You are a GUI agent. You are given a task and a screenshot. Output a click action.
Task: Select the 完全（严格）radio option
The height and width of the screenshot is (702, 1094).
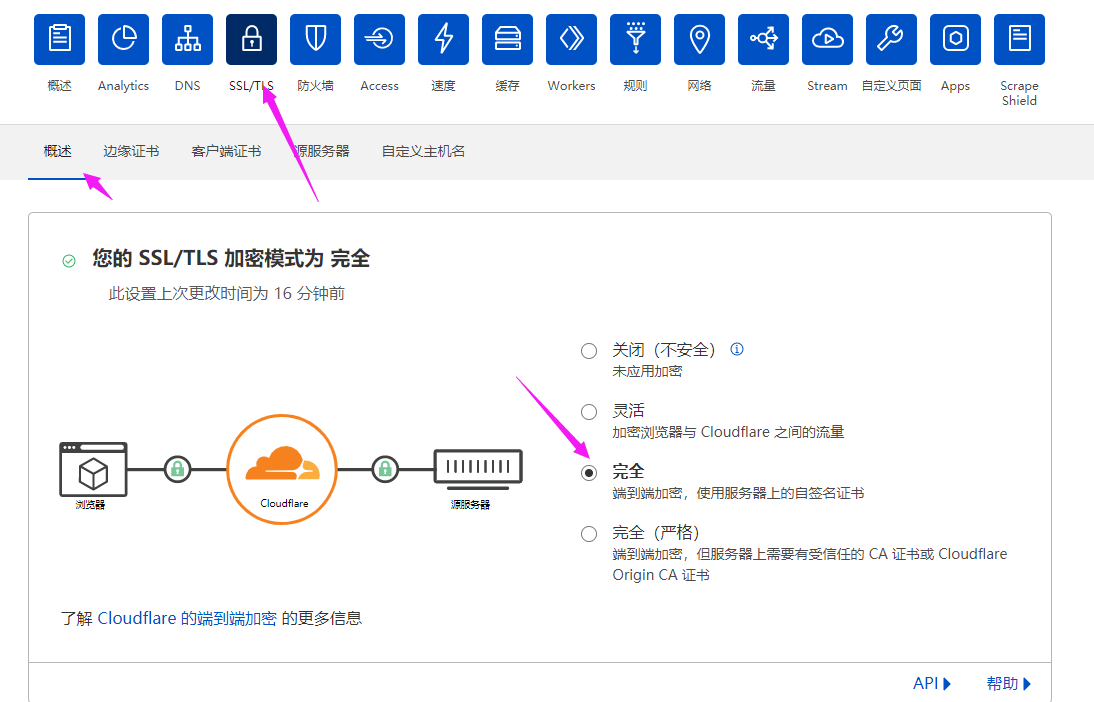coord(589,534)
